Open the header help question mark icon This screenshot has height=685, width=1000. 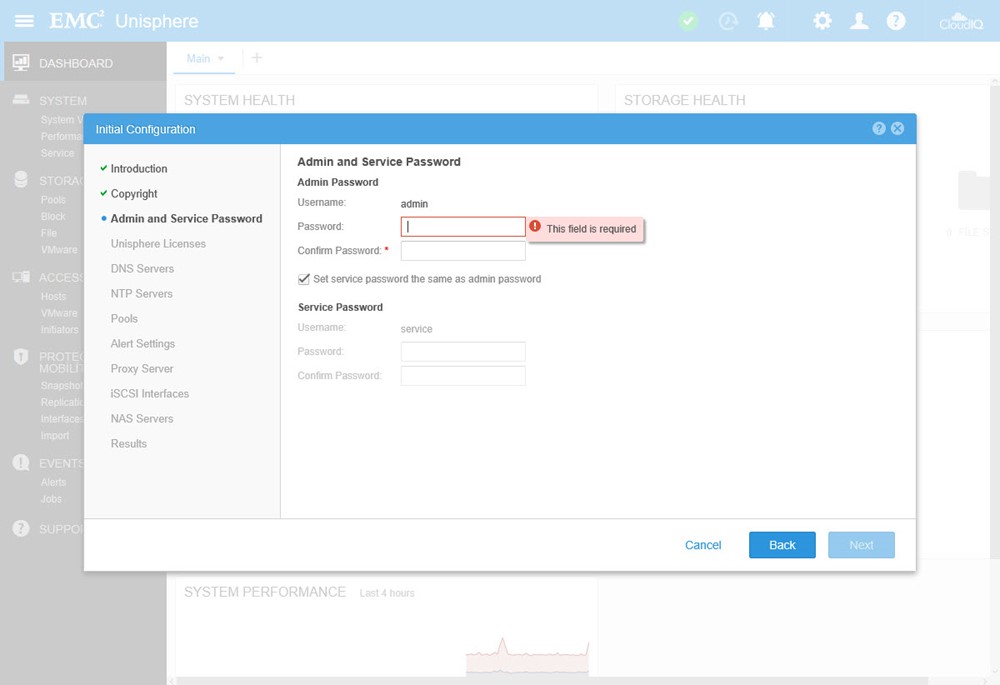(x=896, y=21)
